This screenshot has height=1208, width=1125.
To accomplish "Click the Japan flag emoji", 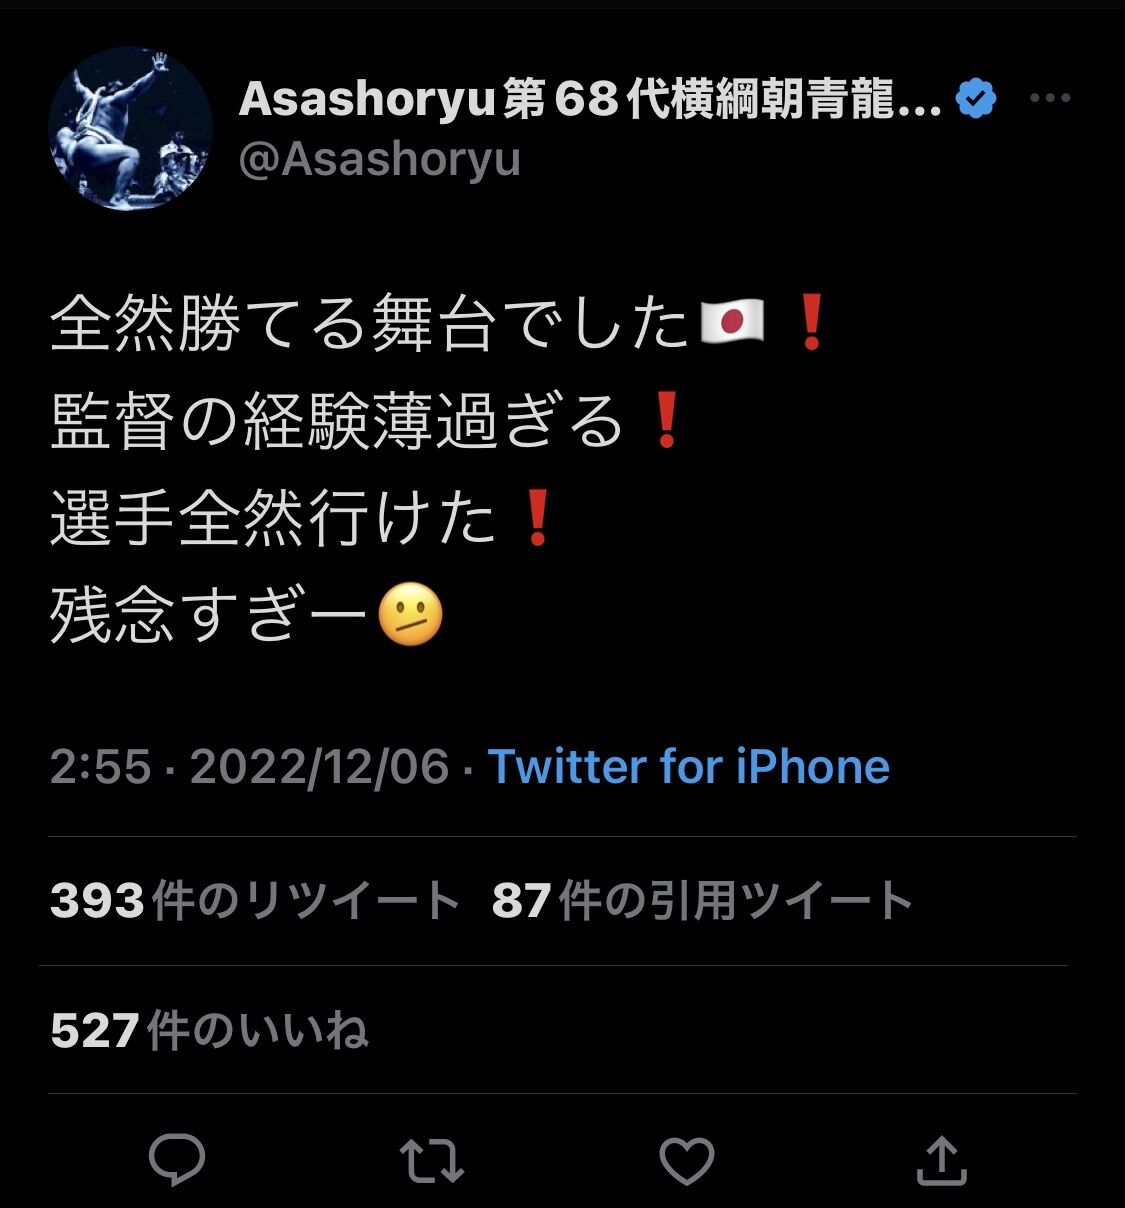I will [733, 323].
